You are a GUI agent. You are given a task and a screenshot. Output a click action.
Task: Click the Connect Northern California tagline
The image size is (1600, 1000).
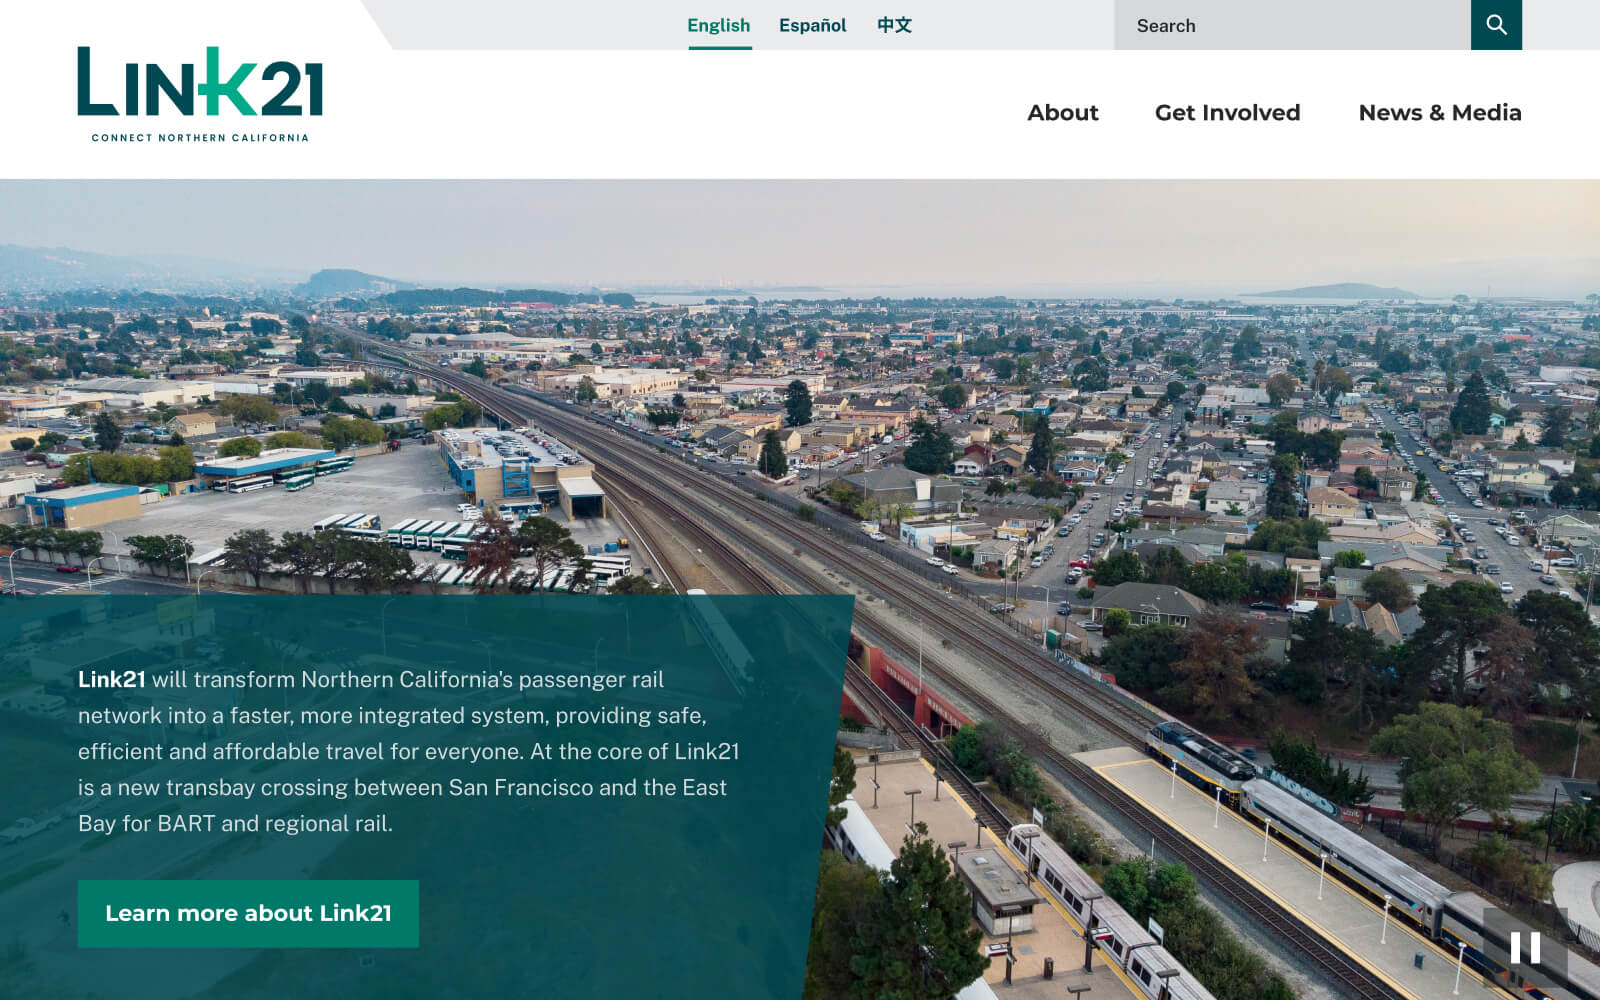[x=200, y=138]
